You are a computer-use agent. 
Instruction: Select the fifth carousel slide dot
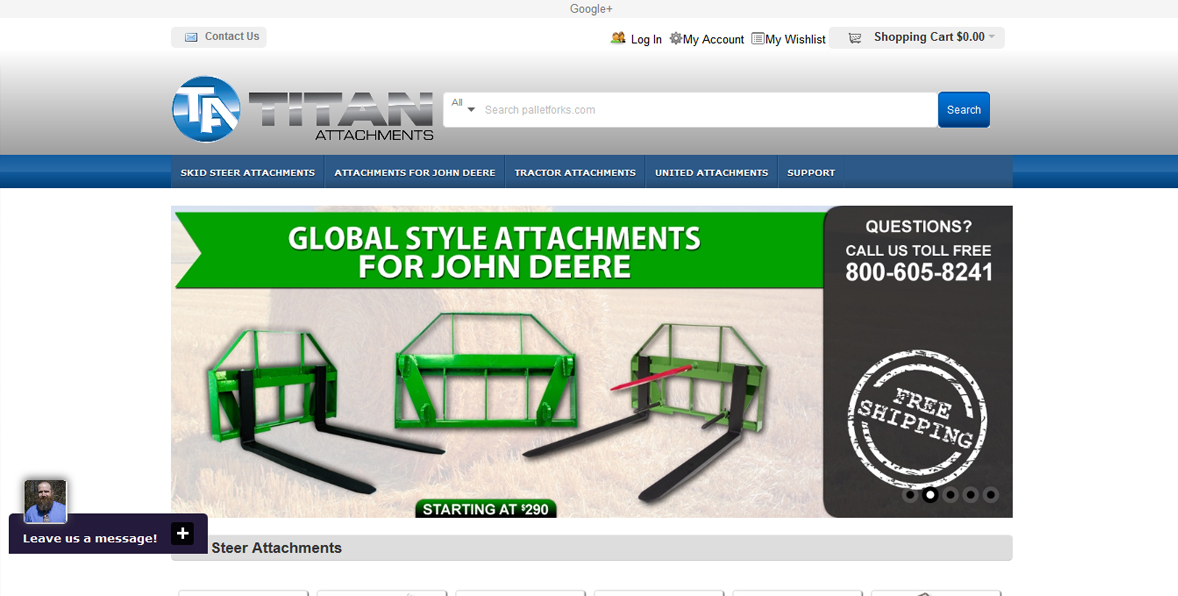[x=991, y=495]
